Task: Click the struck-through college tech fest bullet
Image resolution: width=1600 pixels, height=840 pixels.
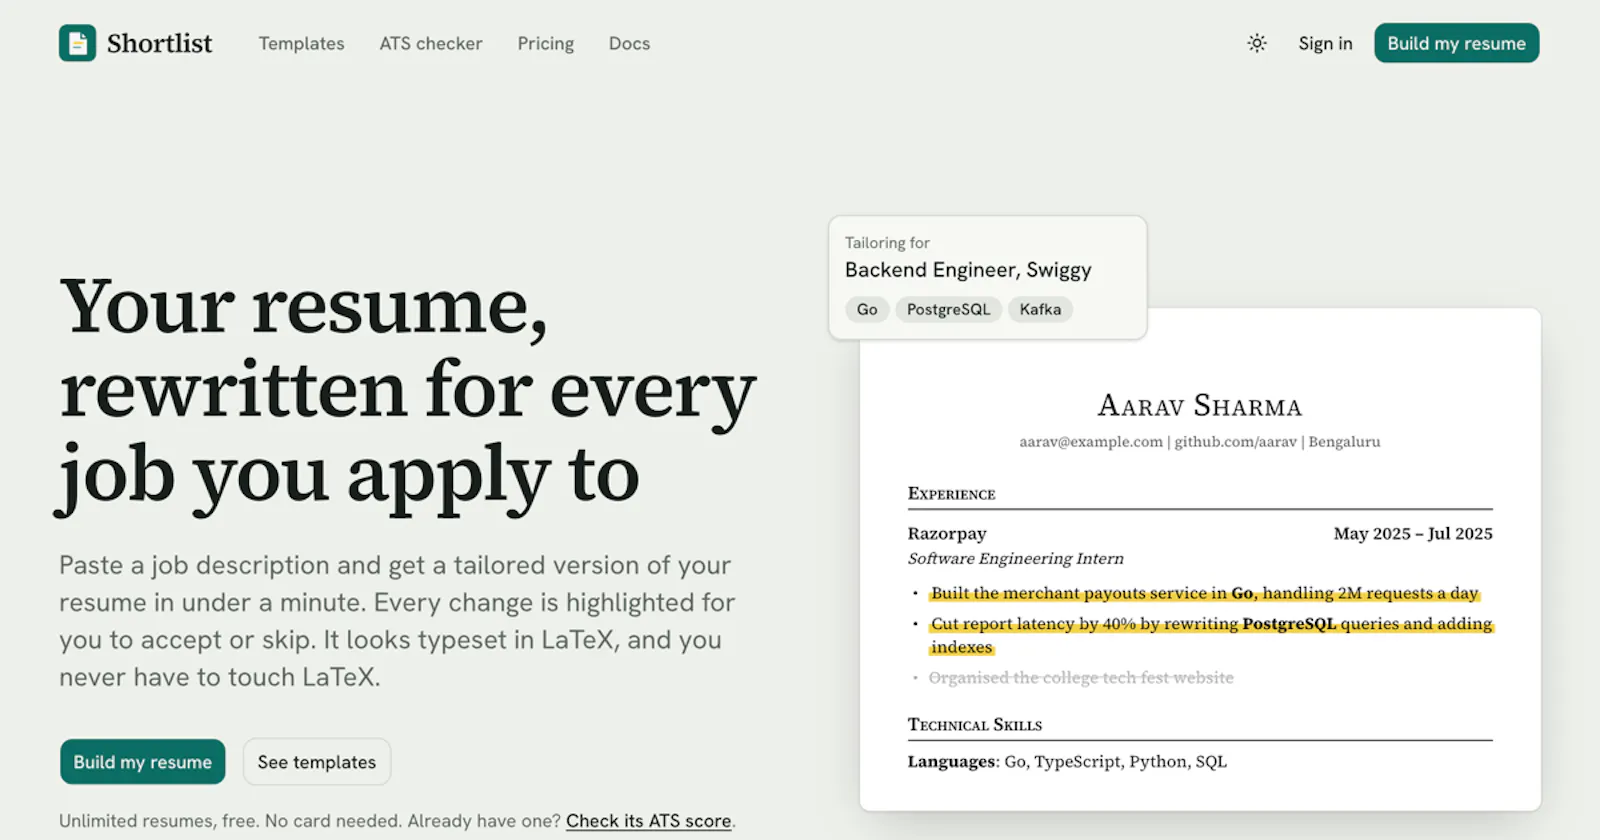Action: (1081, 678)
